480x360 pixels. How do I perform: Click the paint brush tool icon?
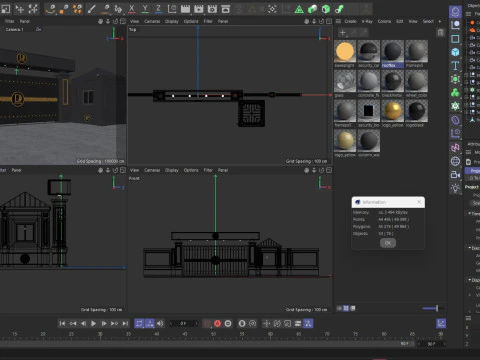91,9
